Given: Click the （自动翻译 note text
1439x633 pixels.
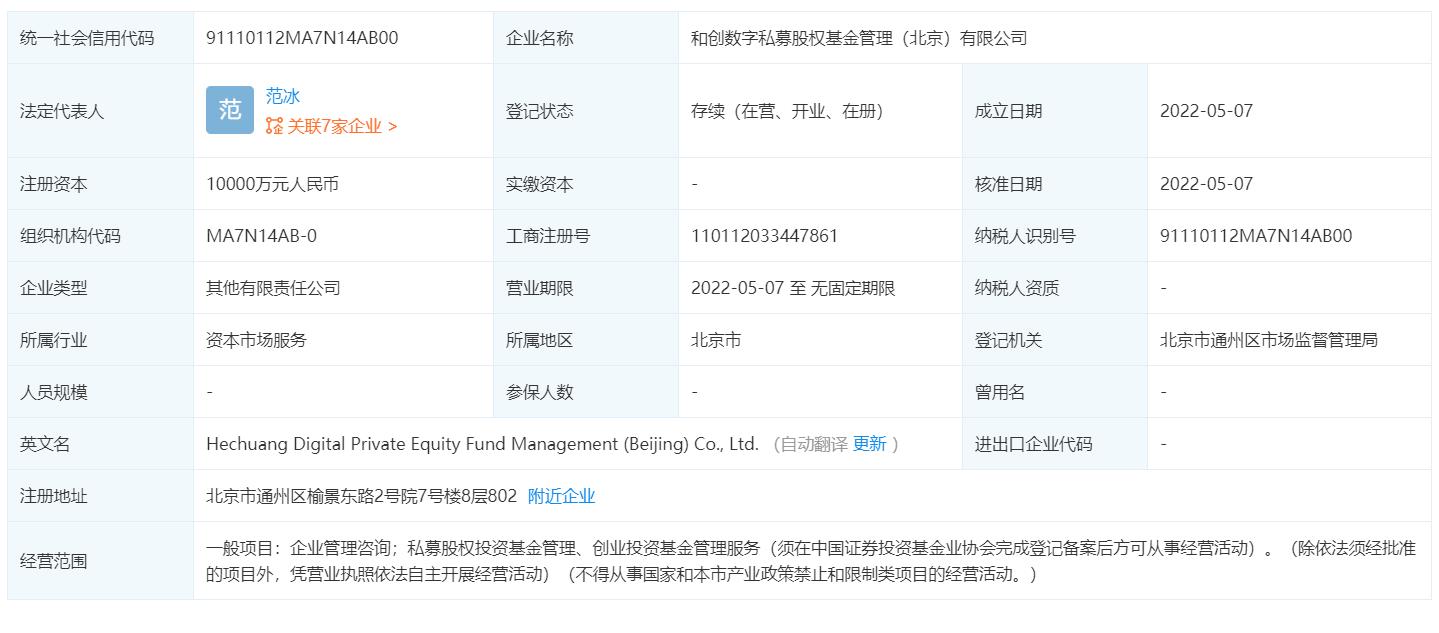Looking at the screenshot, I should (x=809, y=444).
